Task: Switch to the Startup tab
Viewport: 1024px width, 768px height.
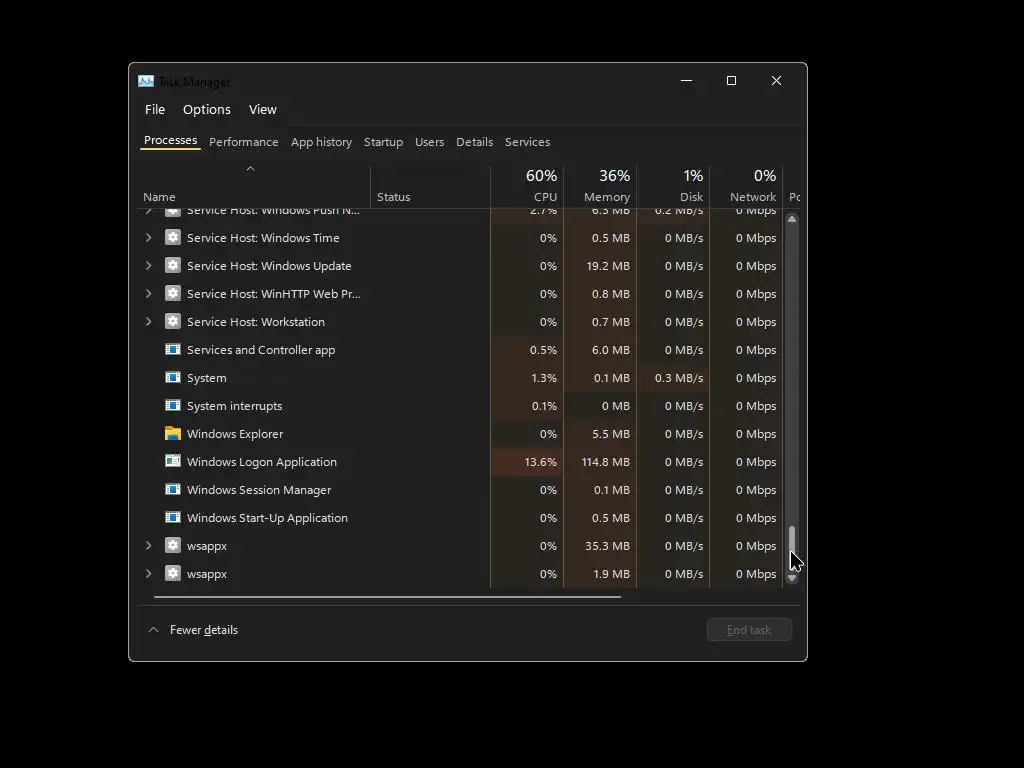Action: [383, 142]
